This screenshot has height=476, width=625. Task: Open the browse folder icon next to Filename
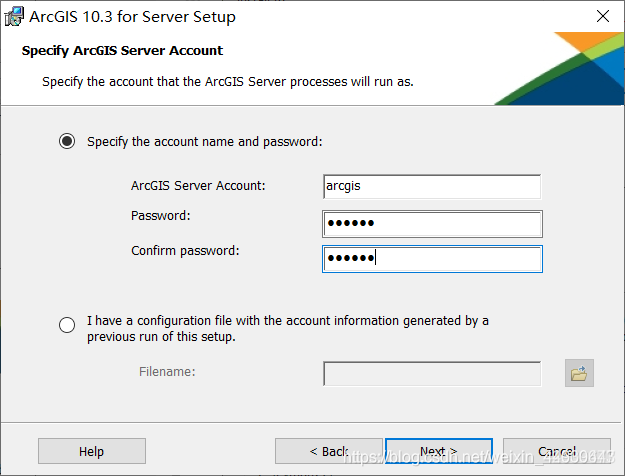click(579, 373)
